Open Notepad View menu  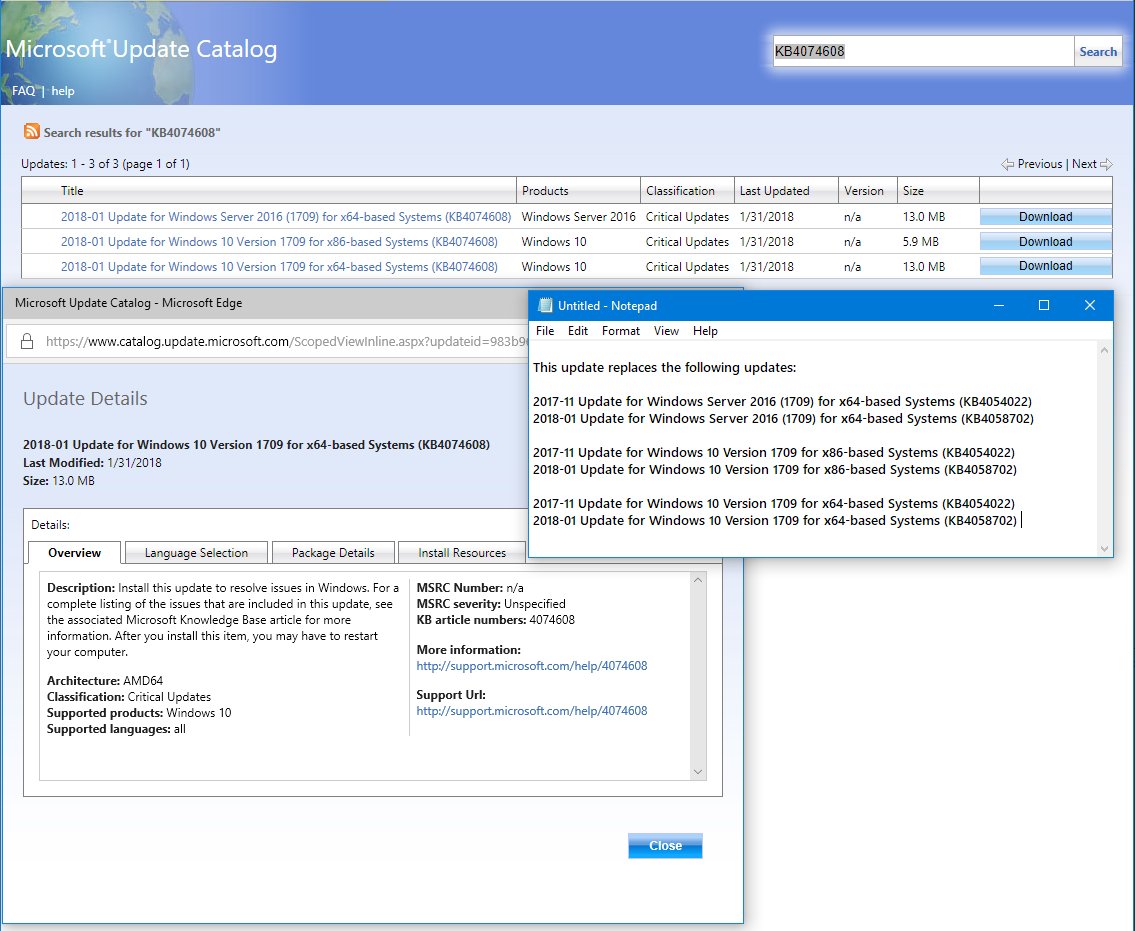666,331
